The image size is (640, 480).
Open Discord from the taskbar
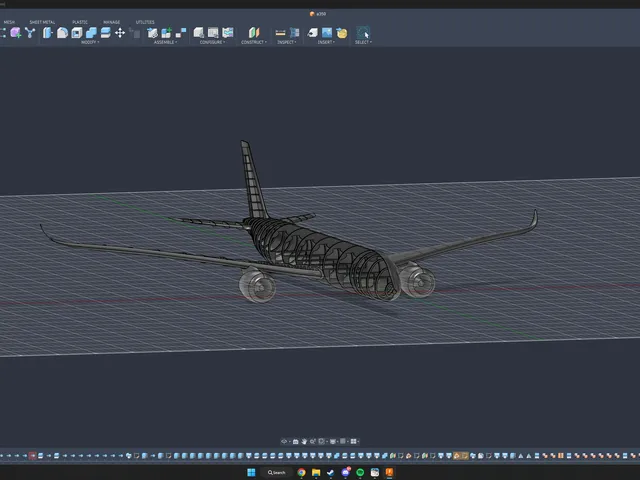[346, 472]
